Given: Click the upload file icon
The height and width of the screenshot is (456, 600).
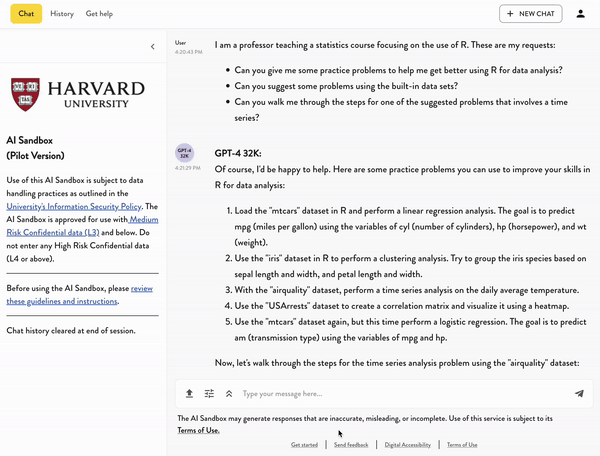Looking at the screenshot, I should (190, 394).
